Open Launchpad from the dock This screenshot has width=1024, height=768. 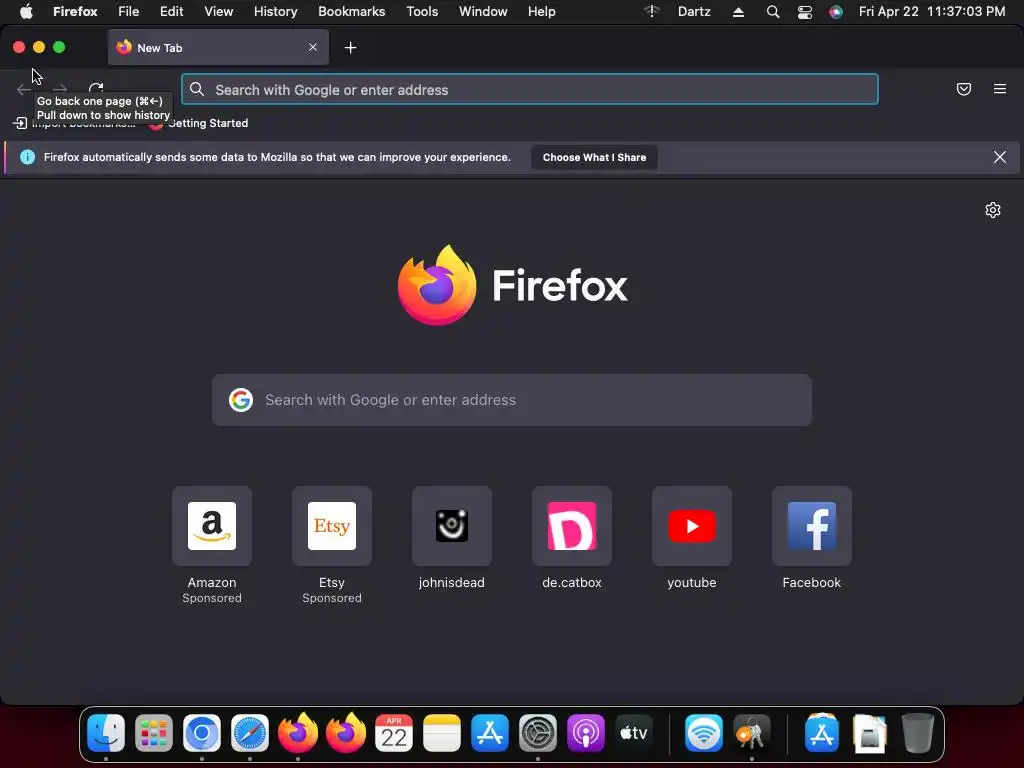[x=154, y=733]
